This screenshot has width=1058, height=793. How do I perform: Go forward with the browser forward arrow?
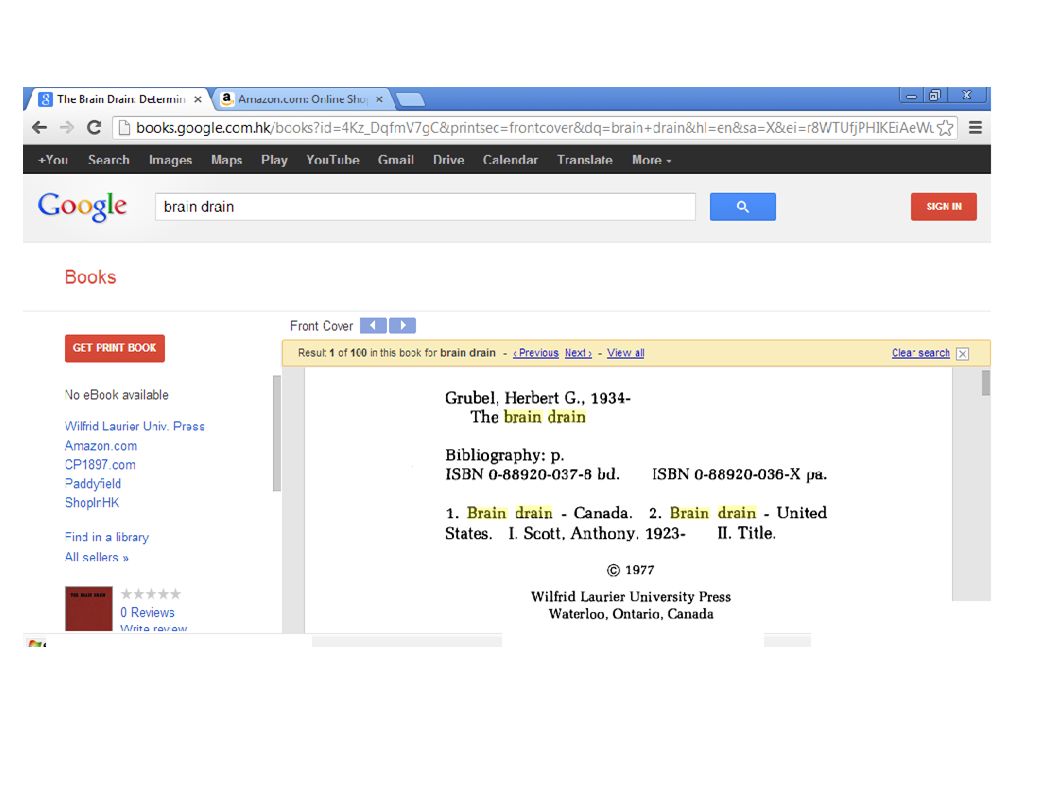point(67,128)
